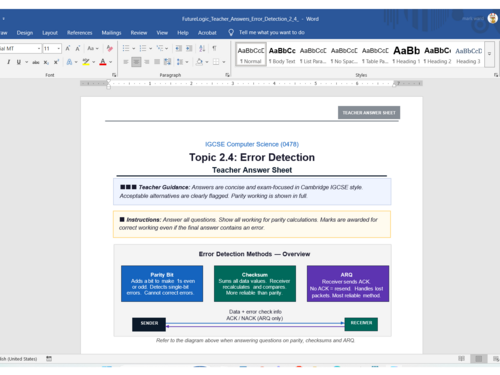Clear all formatting with eraser icon
The height and width of the screenshot is (375, 500).
(x=109, y=49)
